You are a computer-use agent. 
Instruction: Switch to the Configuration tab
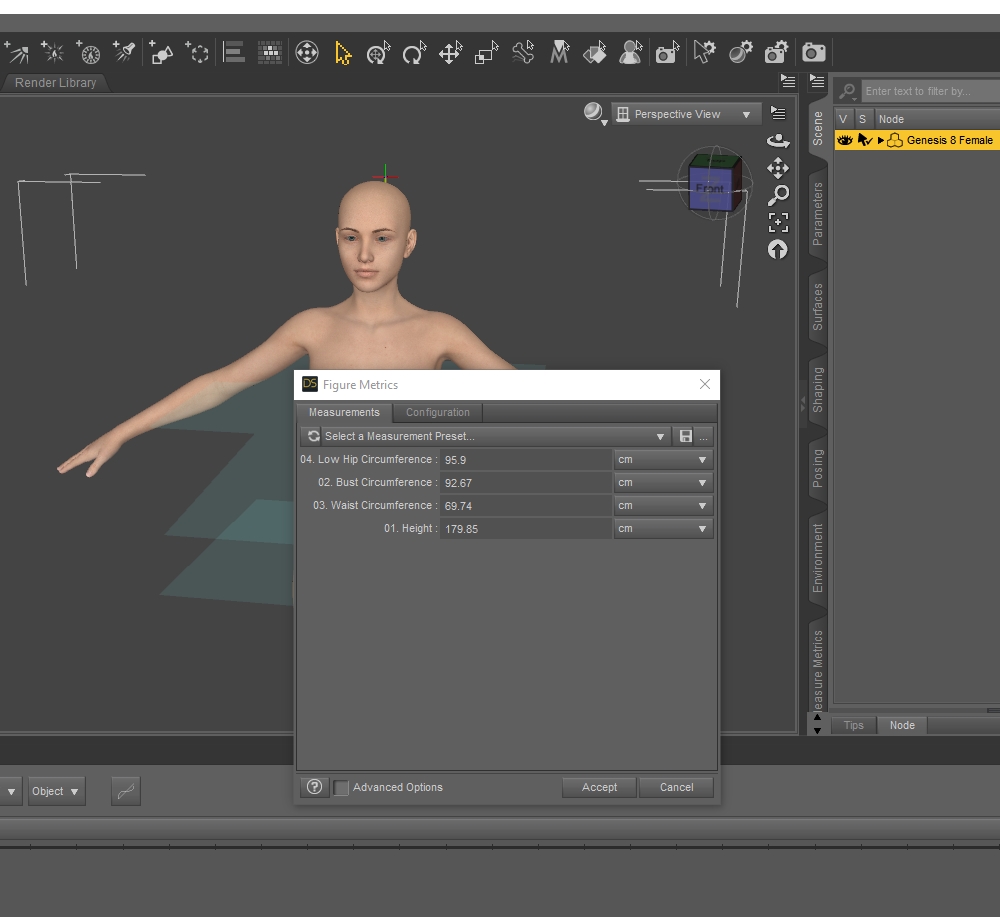click(x=437, y=412)
